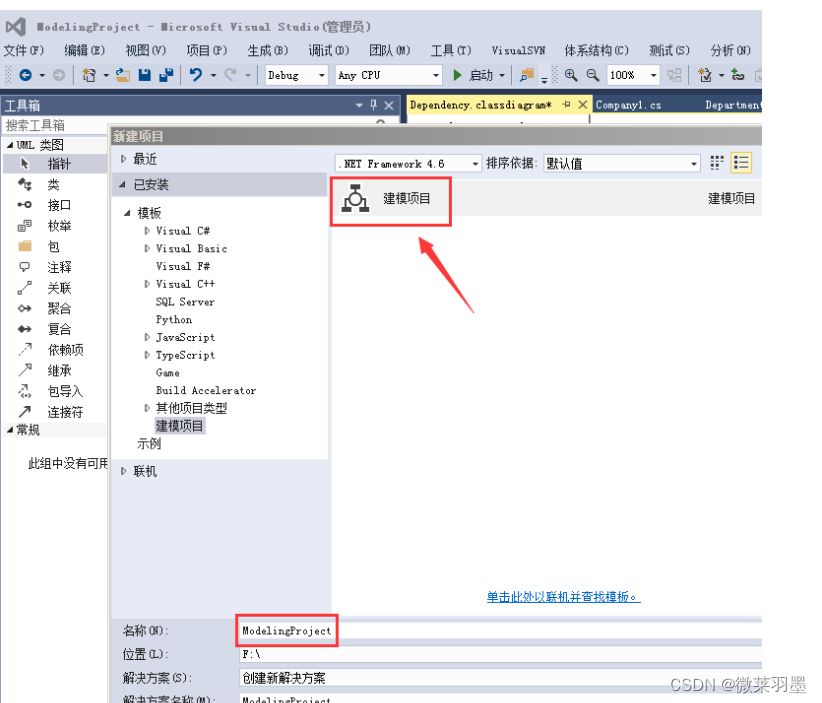The image size is (822, 703).
Task: Select Build Accelerator template category
Action: point(206,391)
